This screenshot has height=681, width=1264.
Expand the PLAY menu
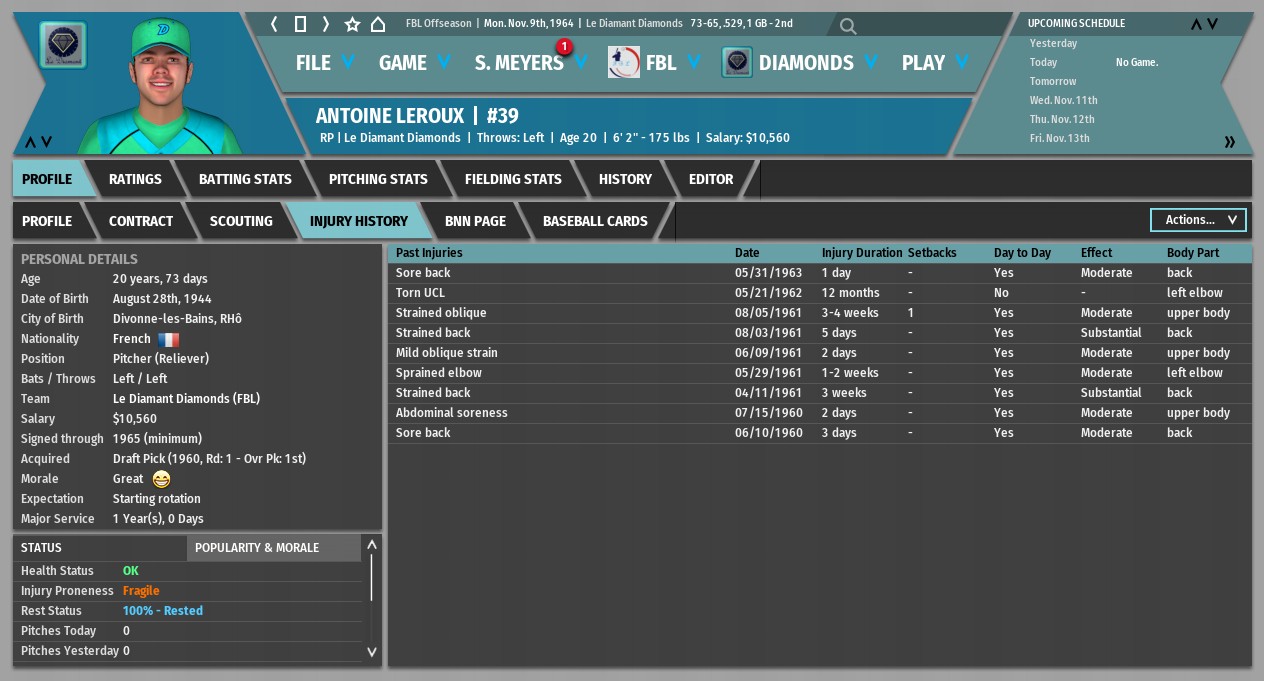click(x=935, y=63)
